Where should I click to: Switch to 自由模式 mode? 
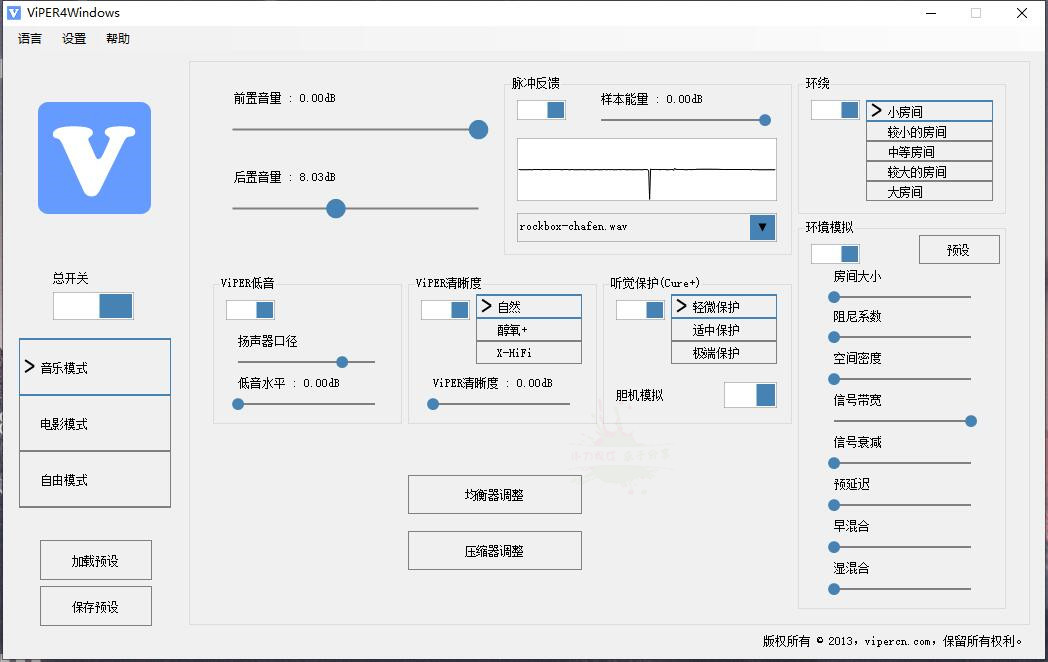coord(94,479)
